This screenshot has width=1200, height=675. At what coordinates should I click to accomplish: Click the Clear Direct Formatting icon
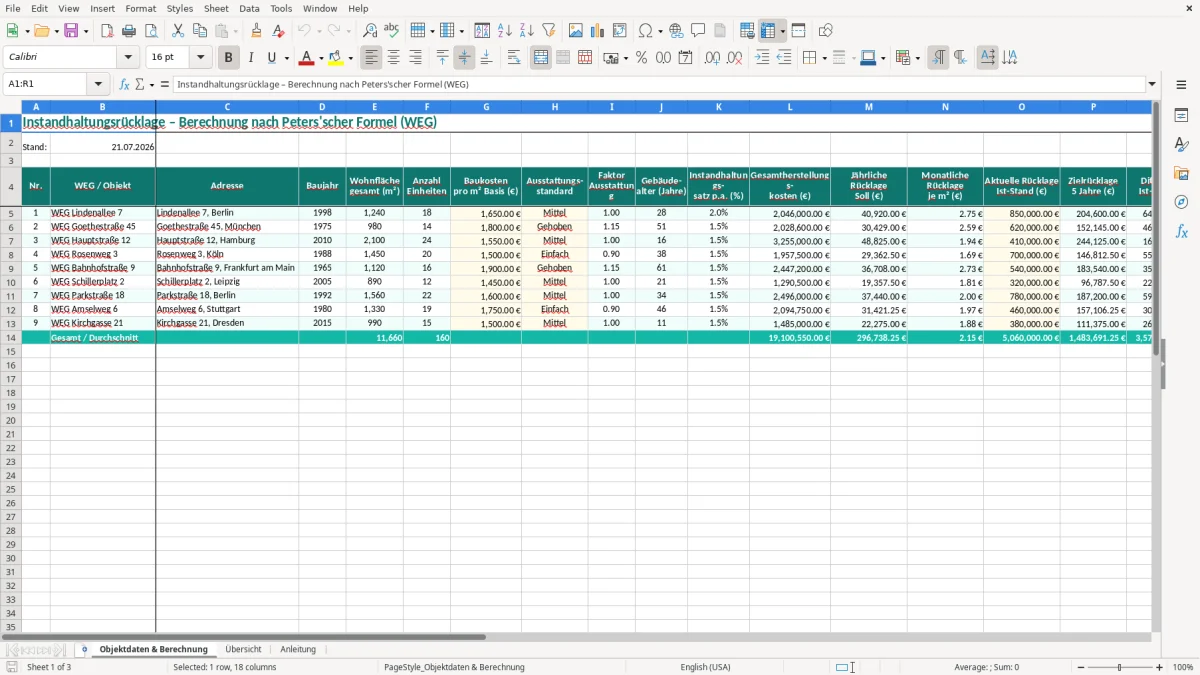click(278, 31)
